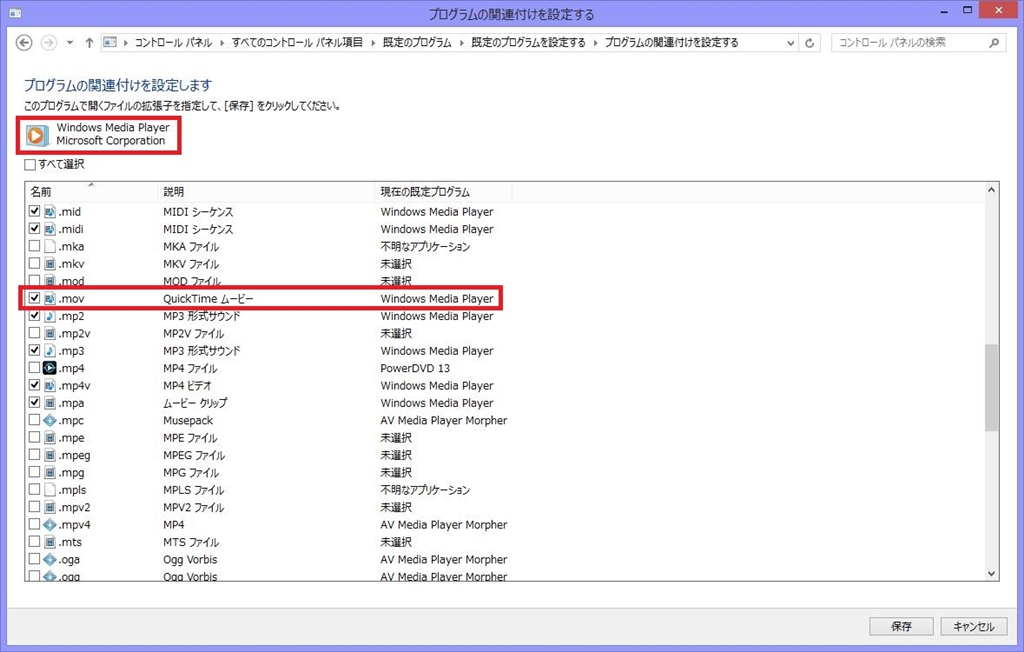1024x652 pixels.
Task: Check the .mpeg extension checkbox
Action: click(x=35, y=455)
